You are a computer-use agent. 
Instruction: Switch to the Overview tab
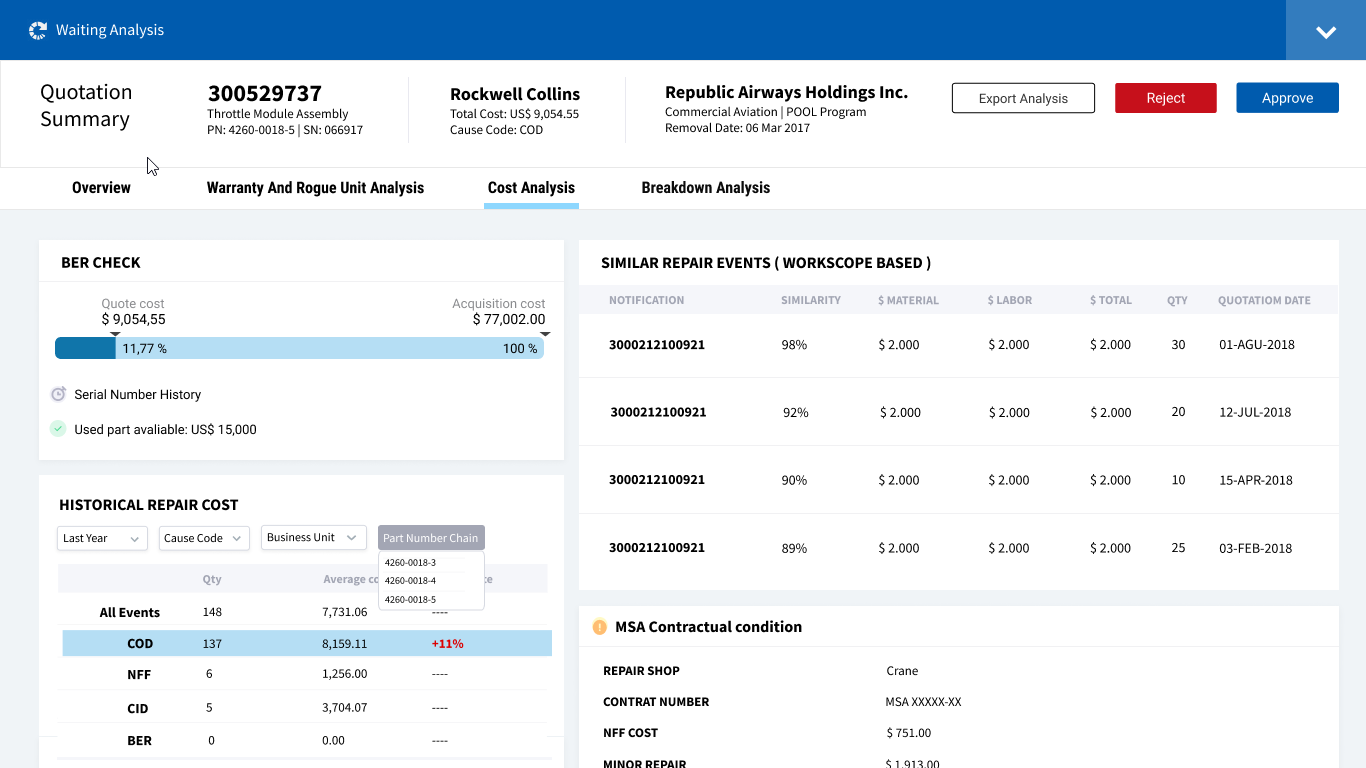[101, 188]
